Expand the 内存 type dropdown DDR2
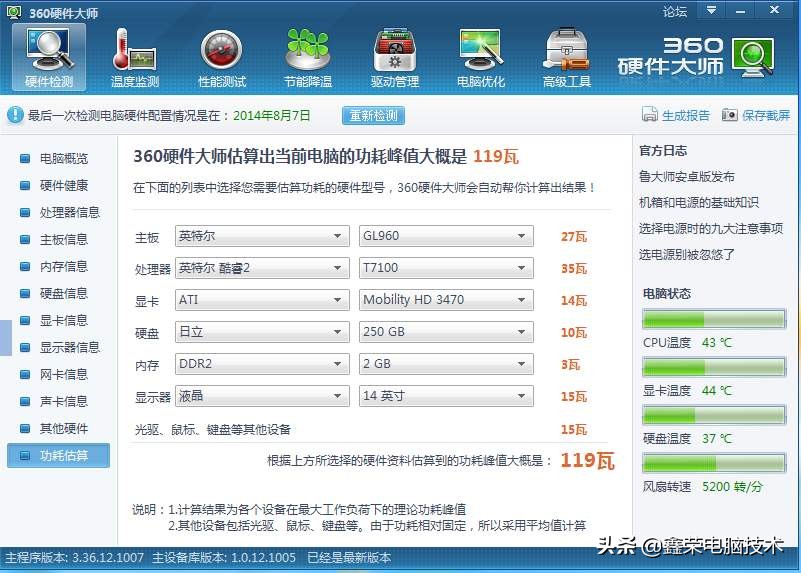Viewport: 801px width, 573px height. click(x=262, y=364)
